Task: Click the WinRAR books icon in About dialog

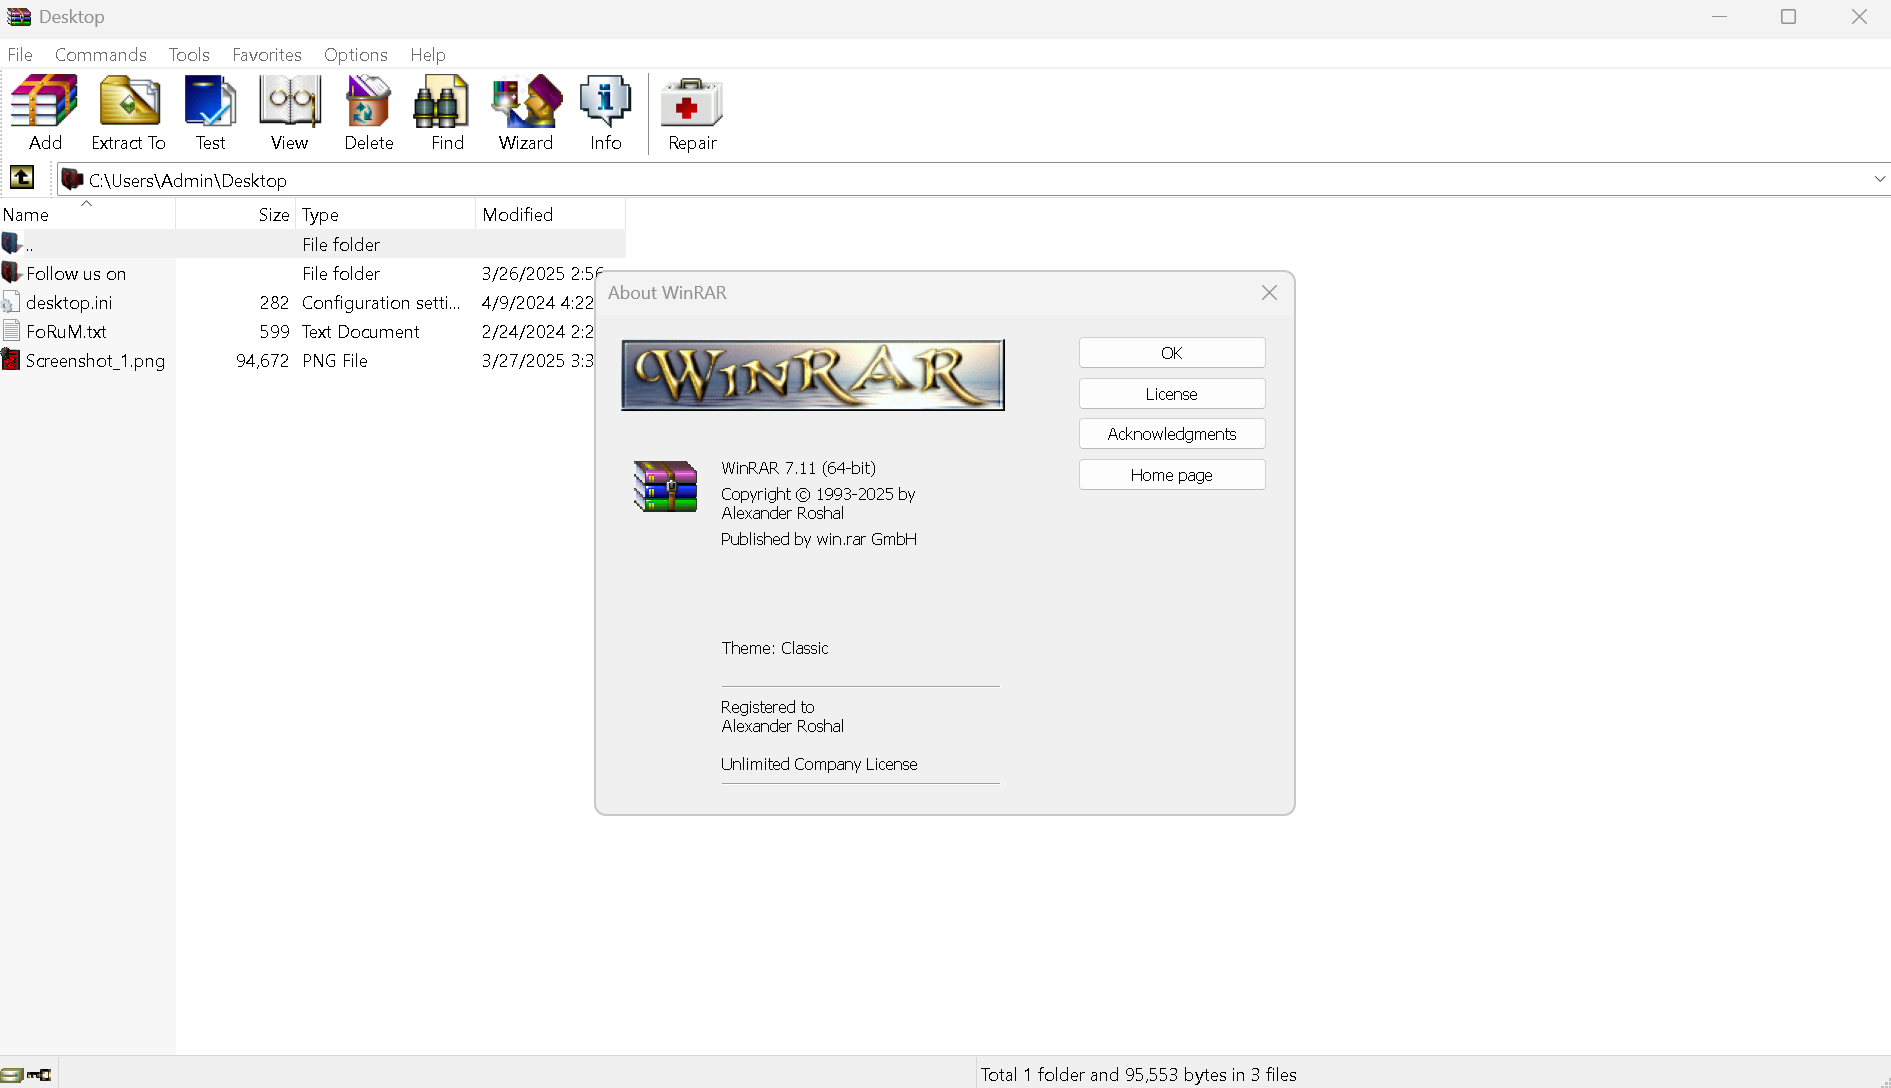Action: 666,486
